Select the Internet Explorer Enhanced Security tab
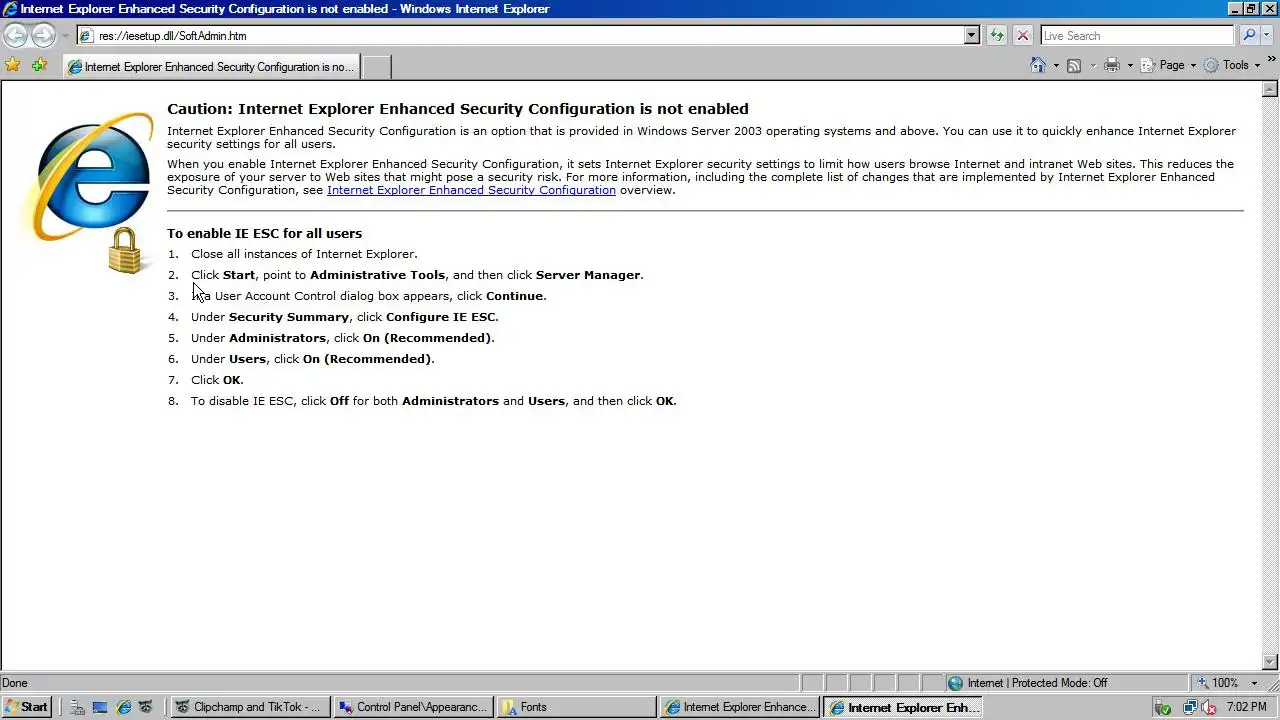The image size is (1280, 720). (x=211, y=67)
